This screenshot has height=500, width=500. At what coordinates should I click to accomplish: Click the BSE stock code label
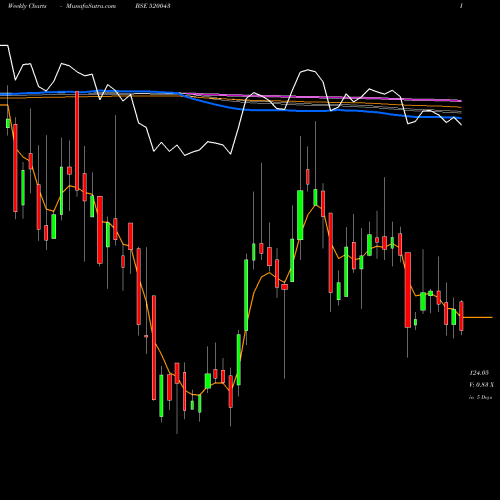tap(153, 6)
